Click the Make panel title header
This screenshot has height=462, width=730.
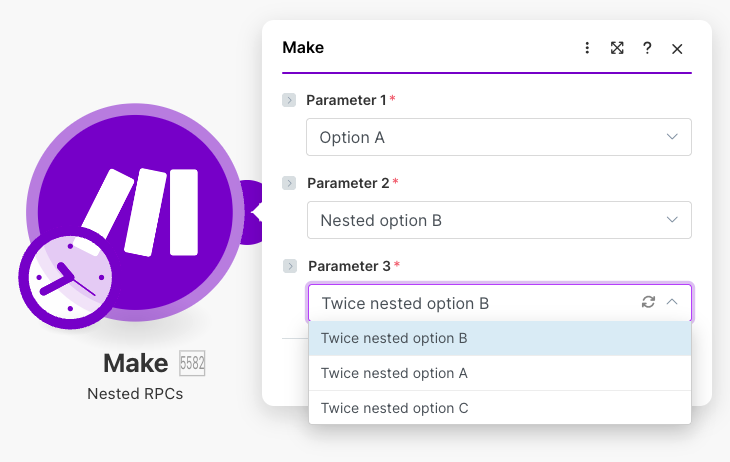pos(303,48)
